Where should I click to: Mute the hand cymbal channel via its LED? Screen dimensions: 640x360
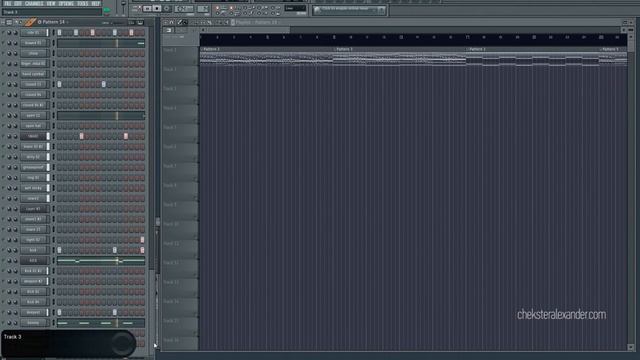pos(3,74)
